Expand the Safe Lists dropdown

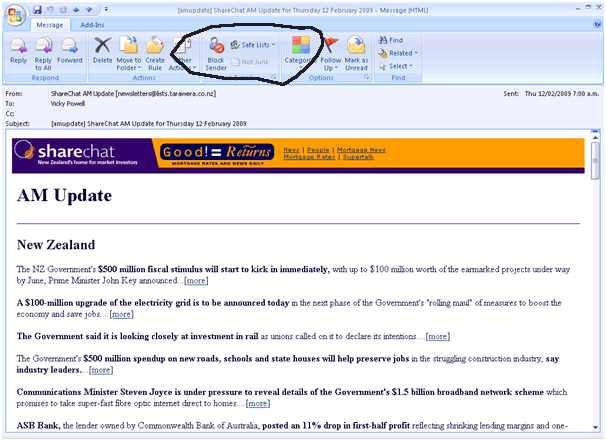pos(255,45)
